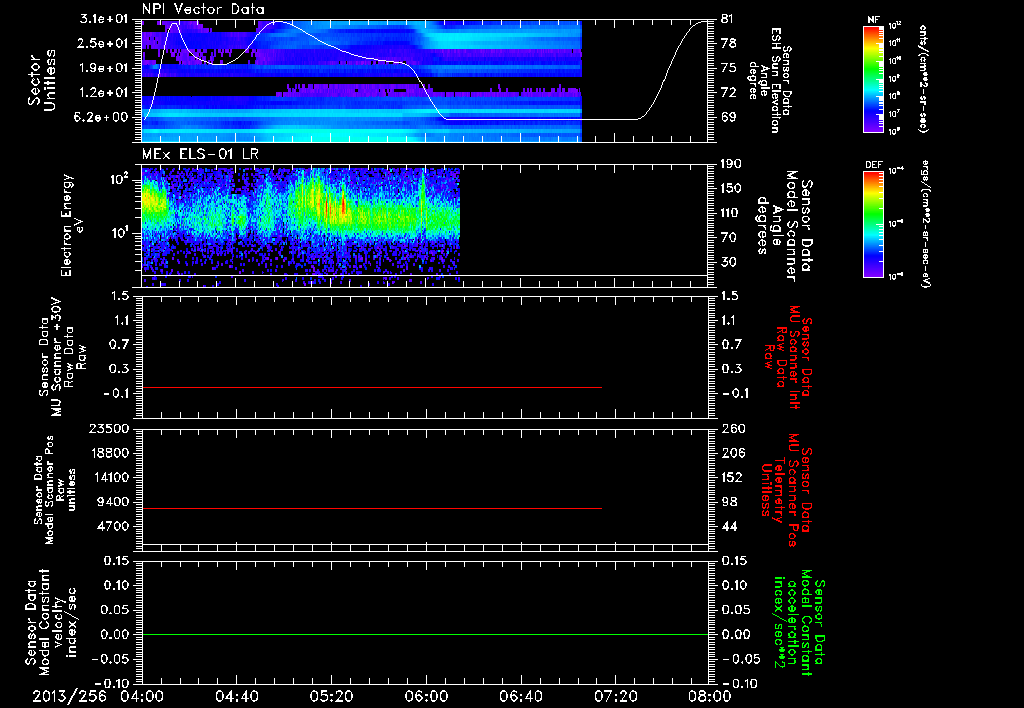
Task: Select the red "MU Scanner Pos Telemetry" title
Action: pyautogui.click(x=786, y=491)
